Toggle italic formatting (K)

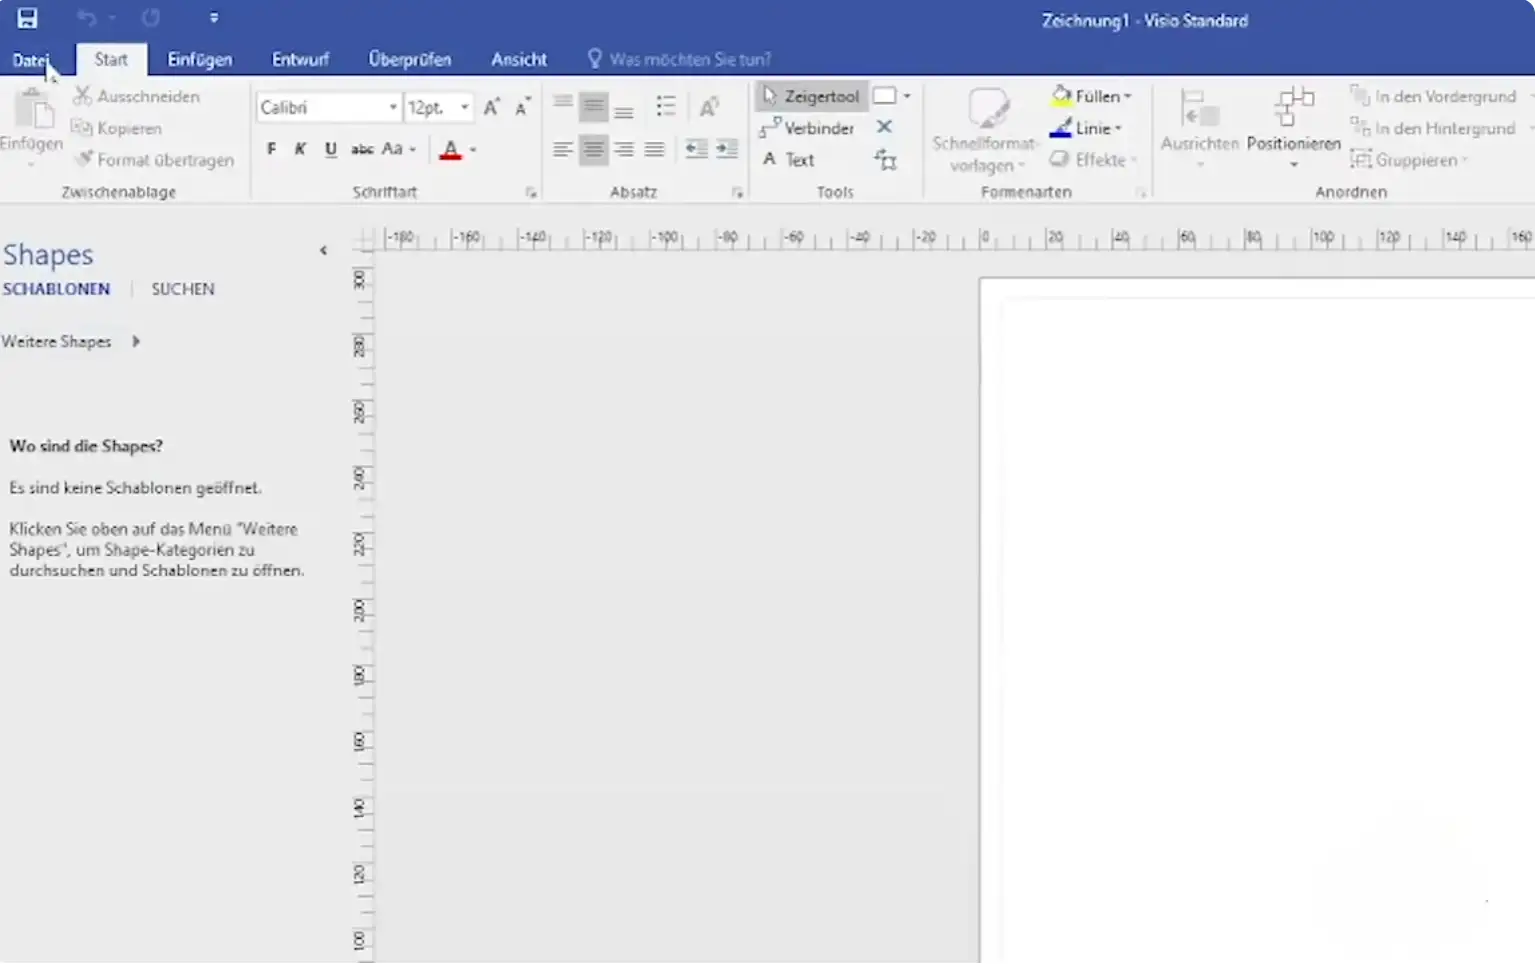[x=300, y=149]
